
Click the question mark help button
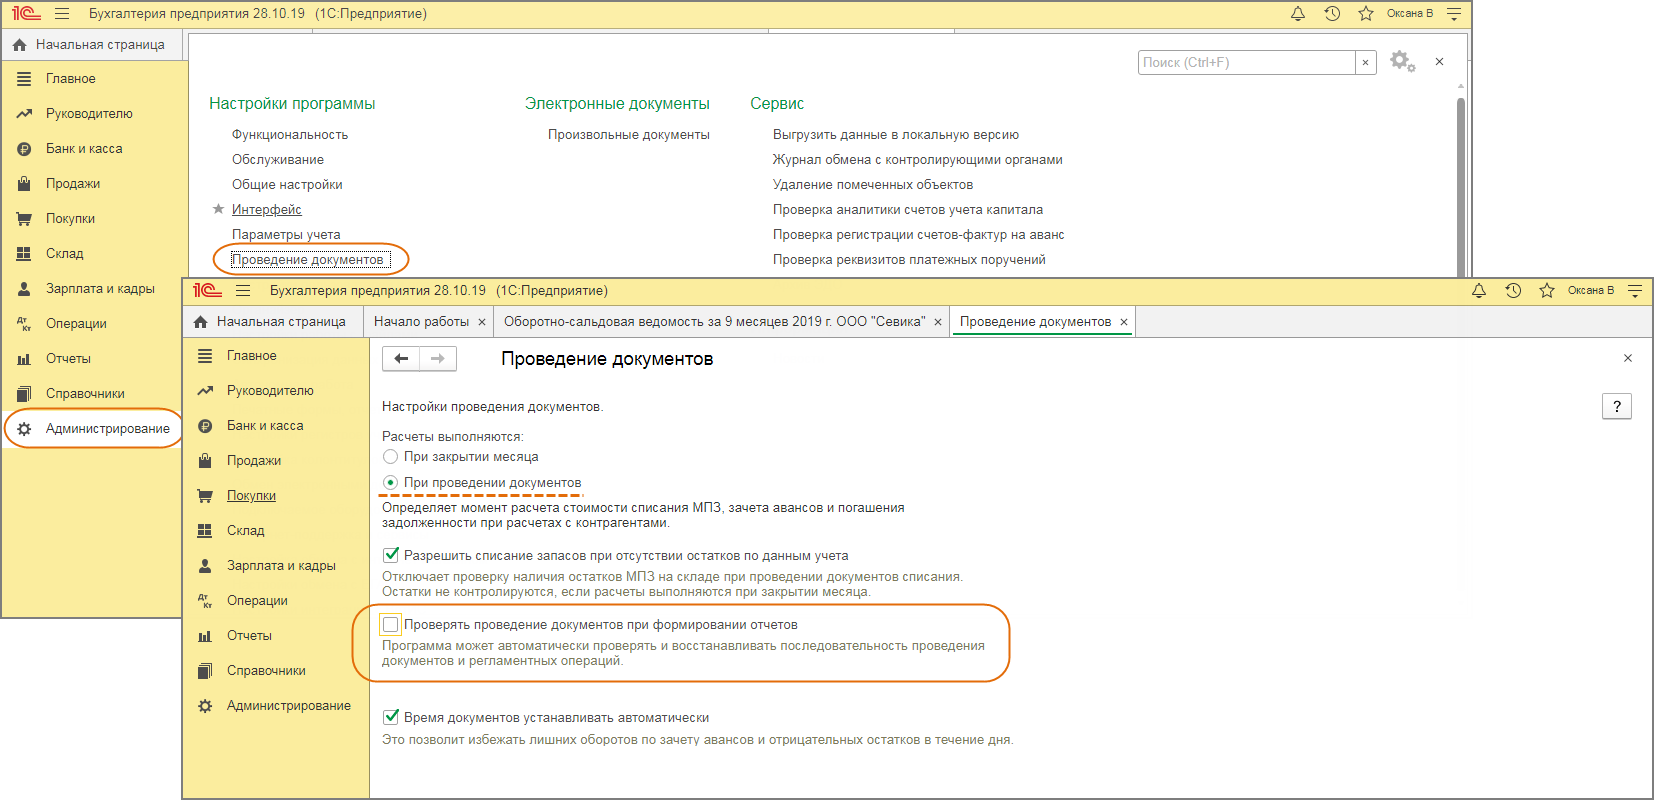(x=1617, y=406)
